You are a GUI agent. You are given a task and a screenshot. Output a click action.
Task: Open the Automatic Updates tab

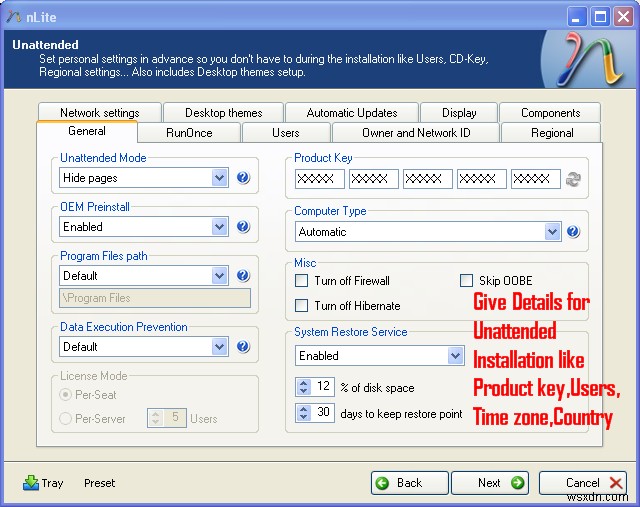click(x=352, y=112)
